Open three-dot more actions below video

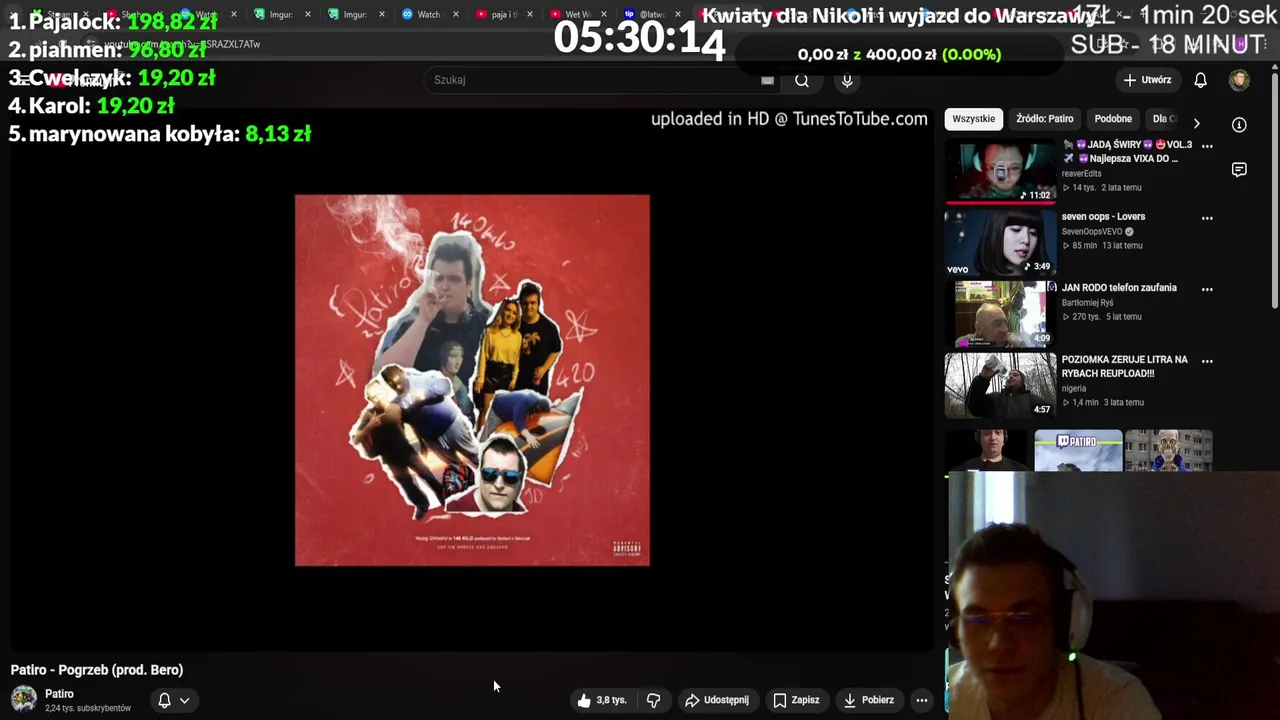[x=922, y=700]
